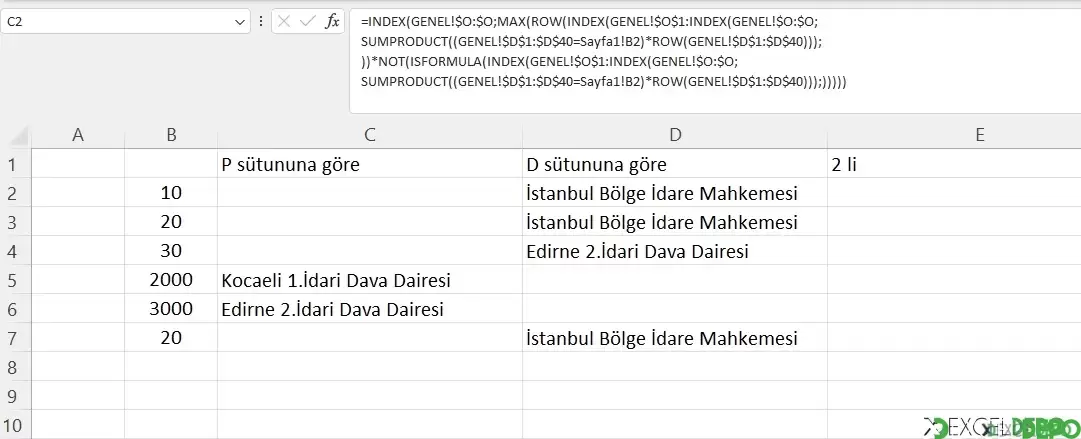Select column B header
This screenshot has width=1081, height=439.
[x=171, y=135]
